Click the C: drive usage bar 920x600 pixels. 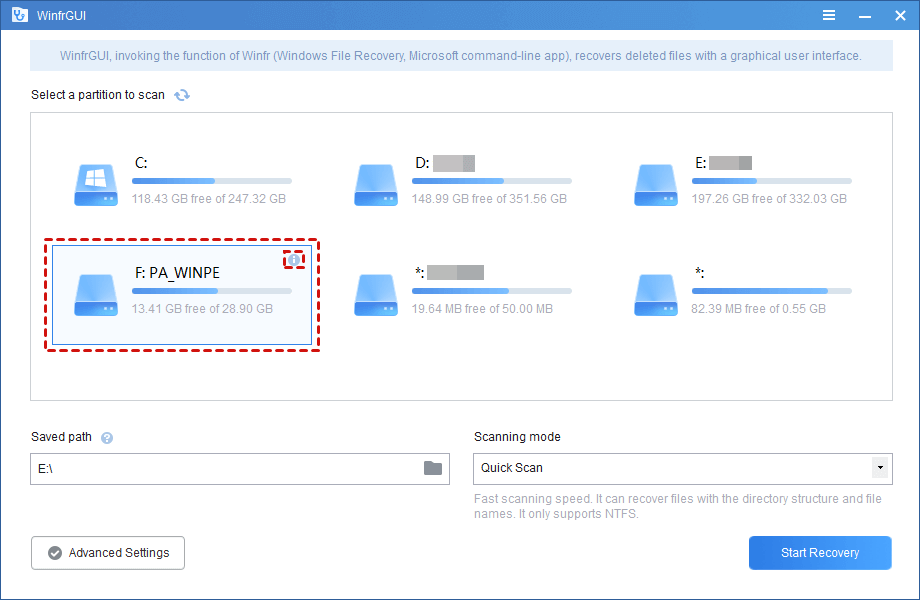point(212,181)
